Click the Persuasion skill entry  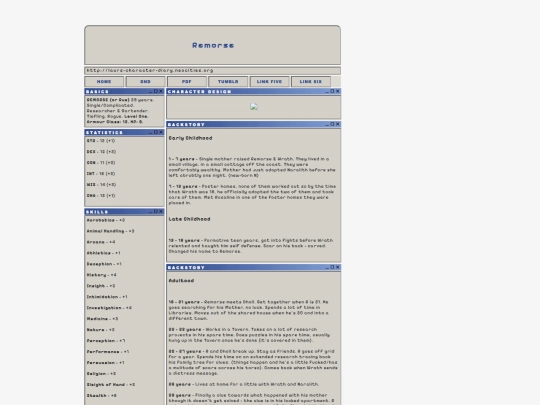pos(105,363)
